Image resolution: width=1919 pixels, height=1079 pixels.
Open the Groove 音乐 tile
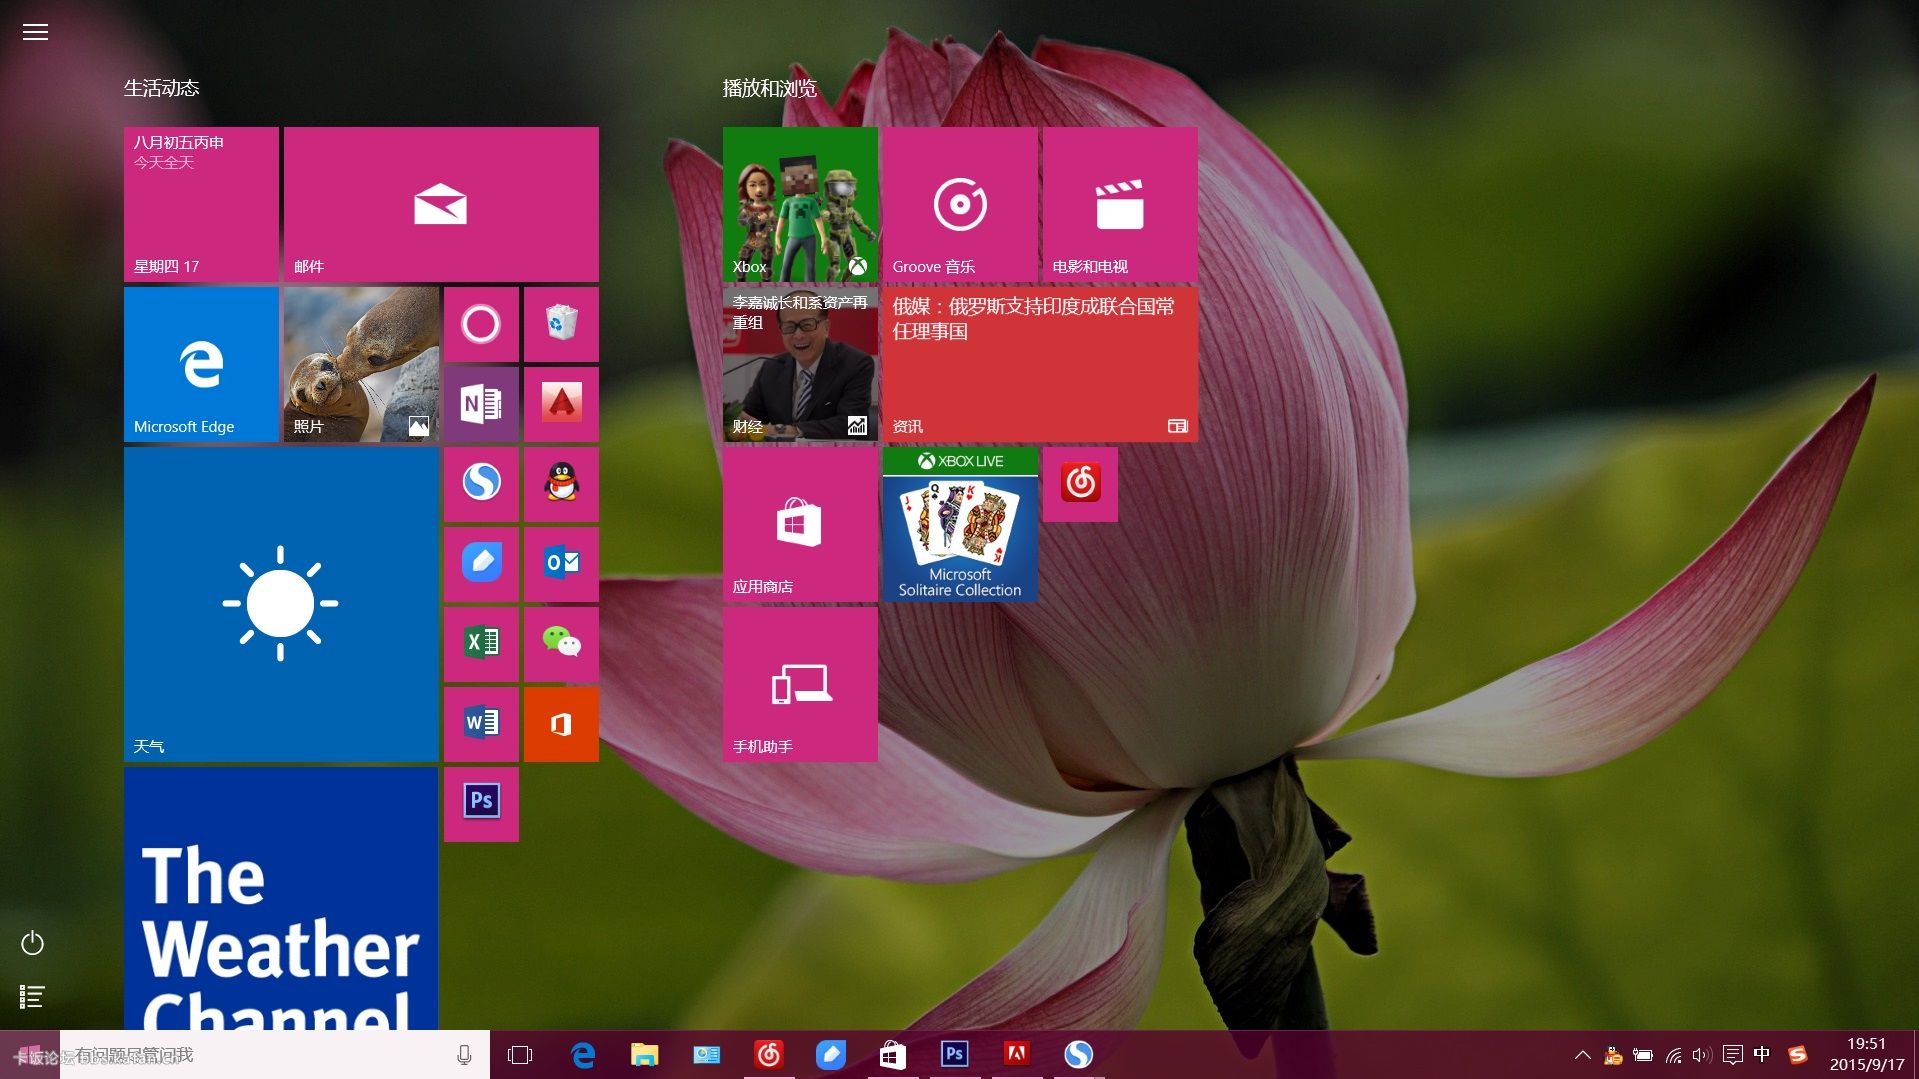960,204
